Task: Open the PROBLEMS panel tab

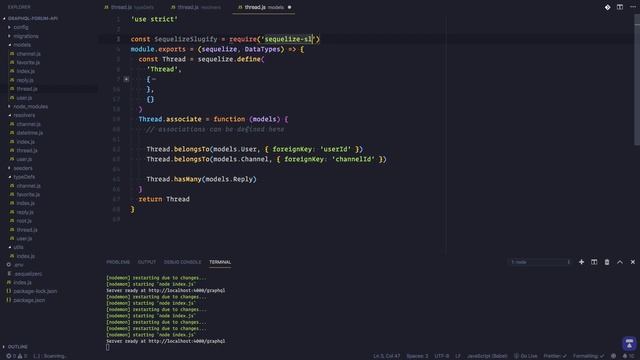Action: click(118, 262)
